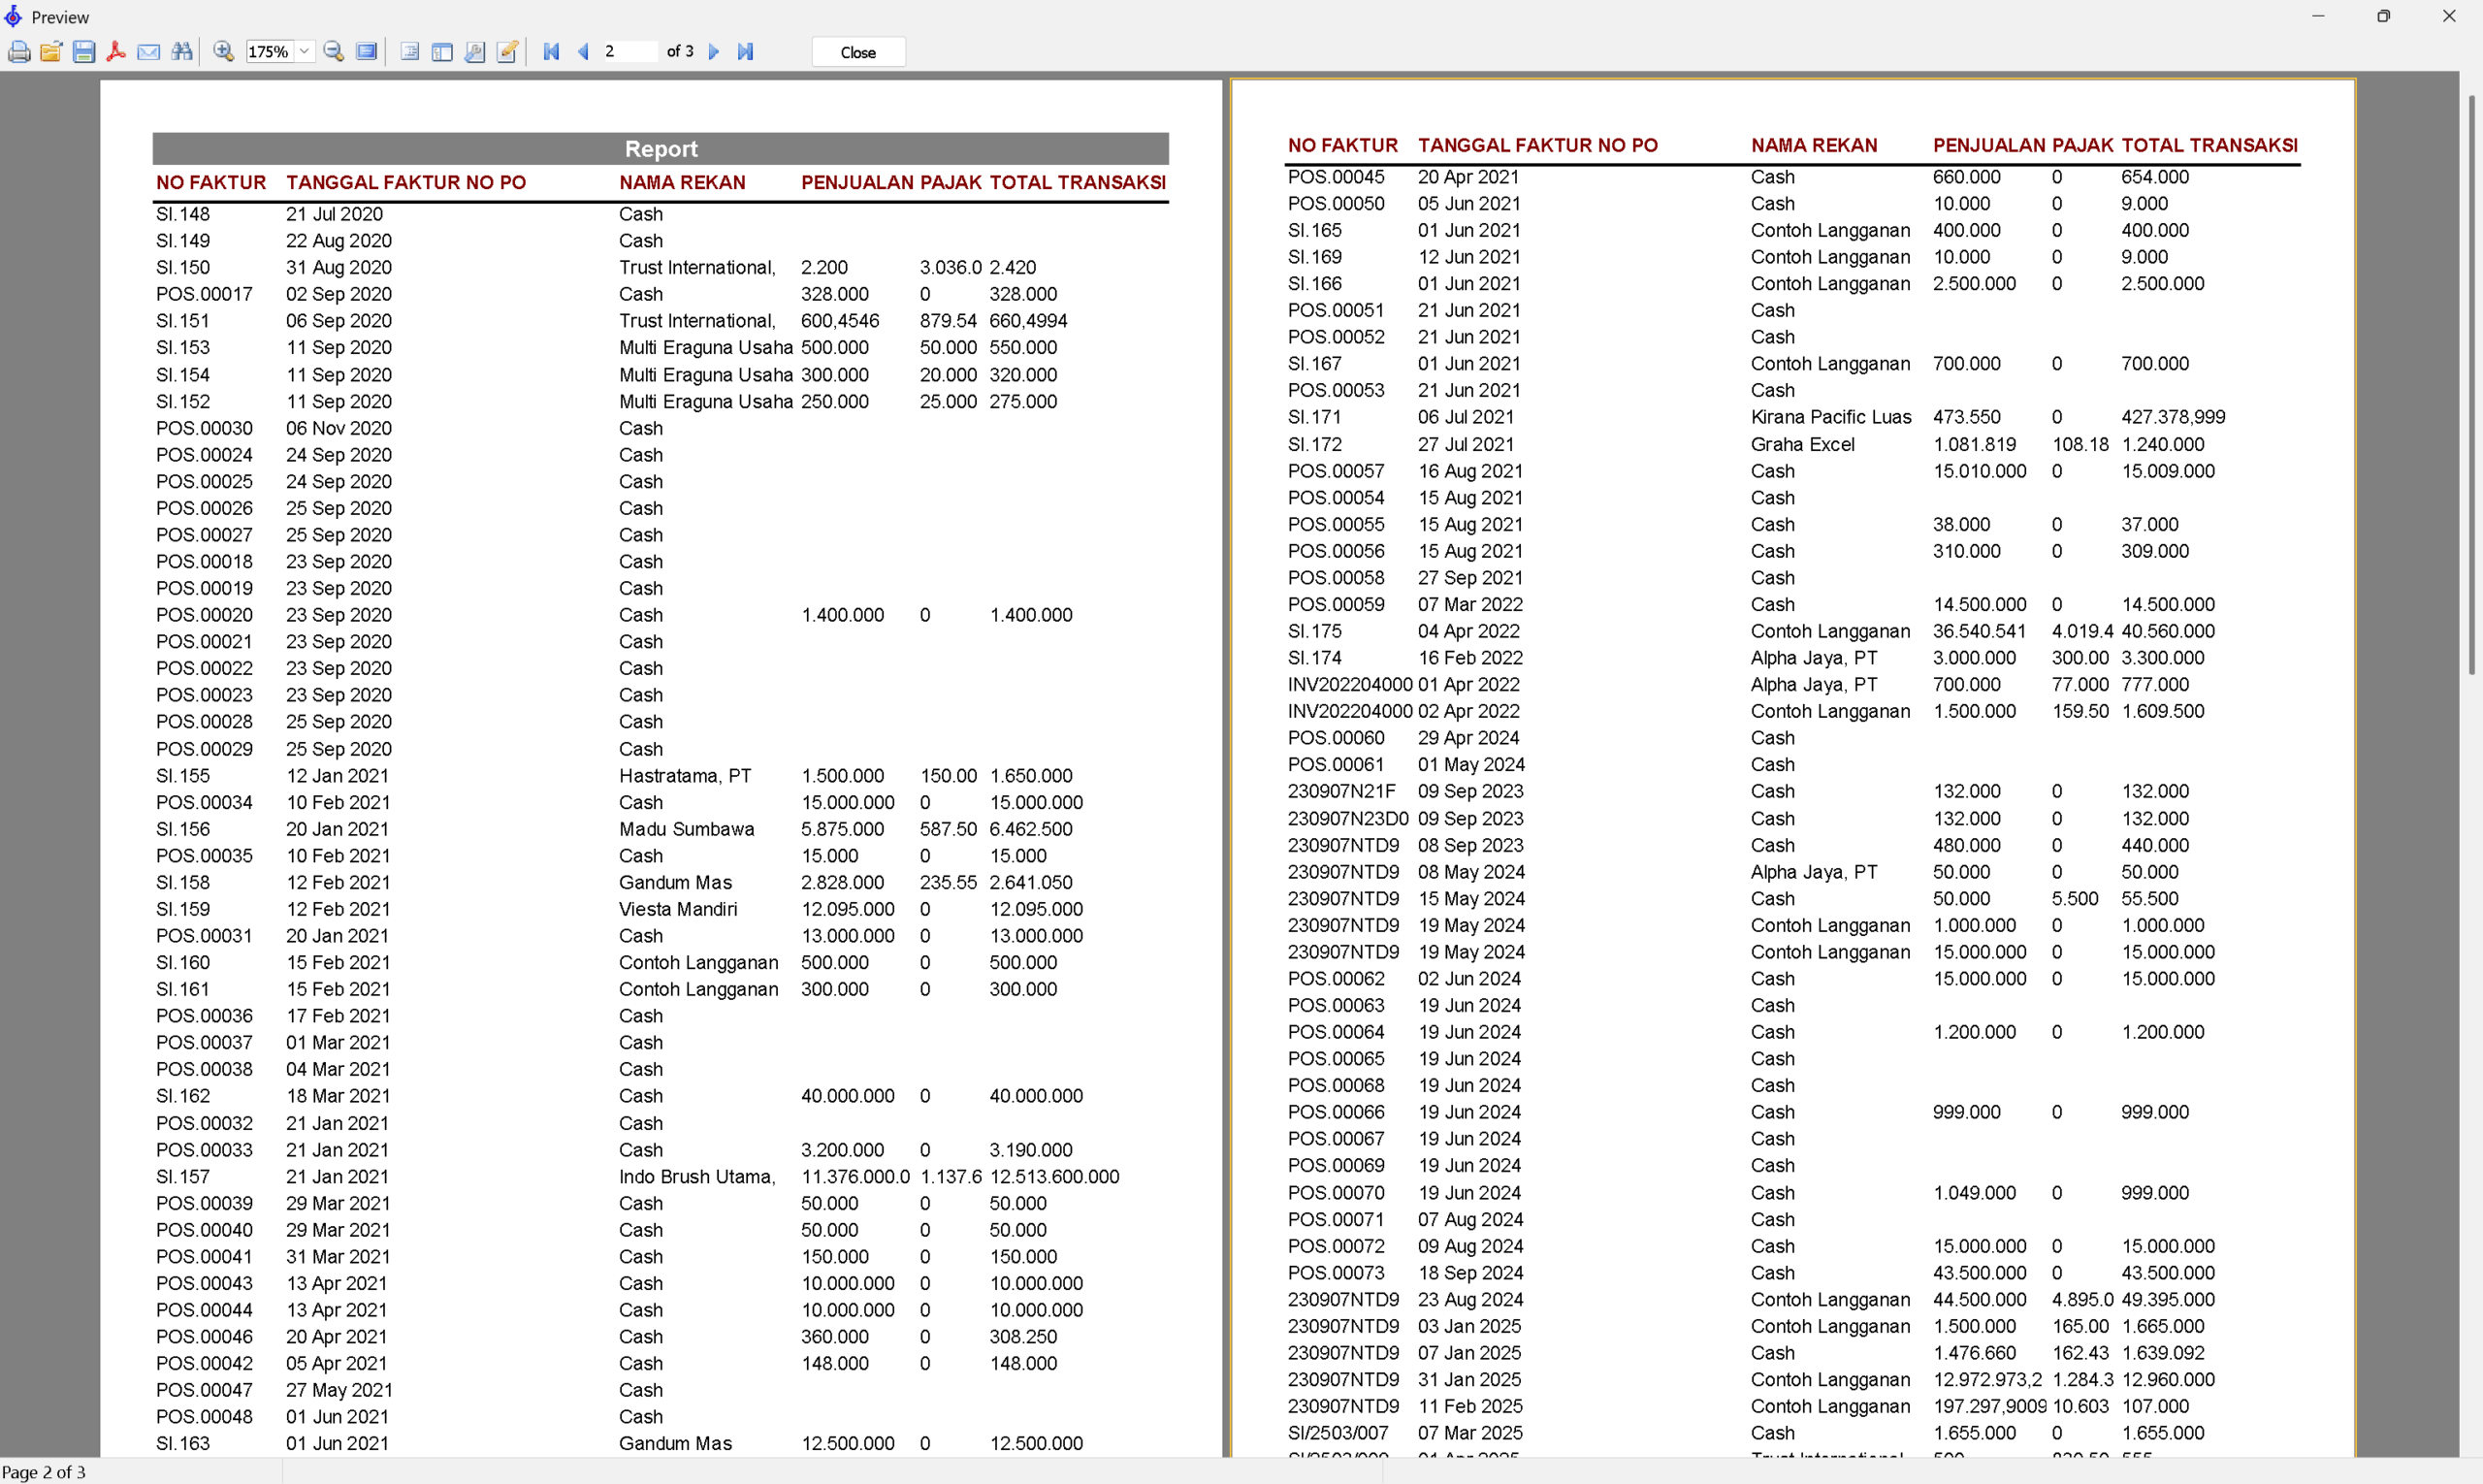Click 'Alpha Jaya, PT' in the SI.174 row
2483x1484 pixels.
[1814, 658]
